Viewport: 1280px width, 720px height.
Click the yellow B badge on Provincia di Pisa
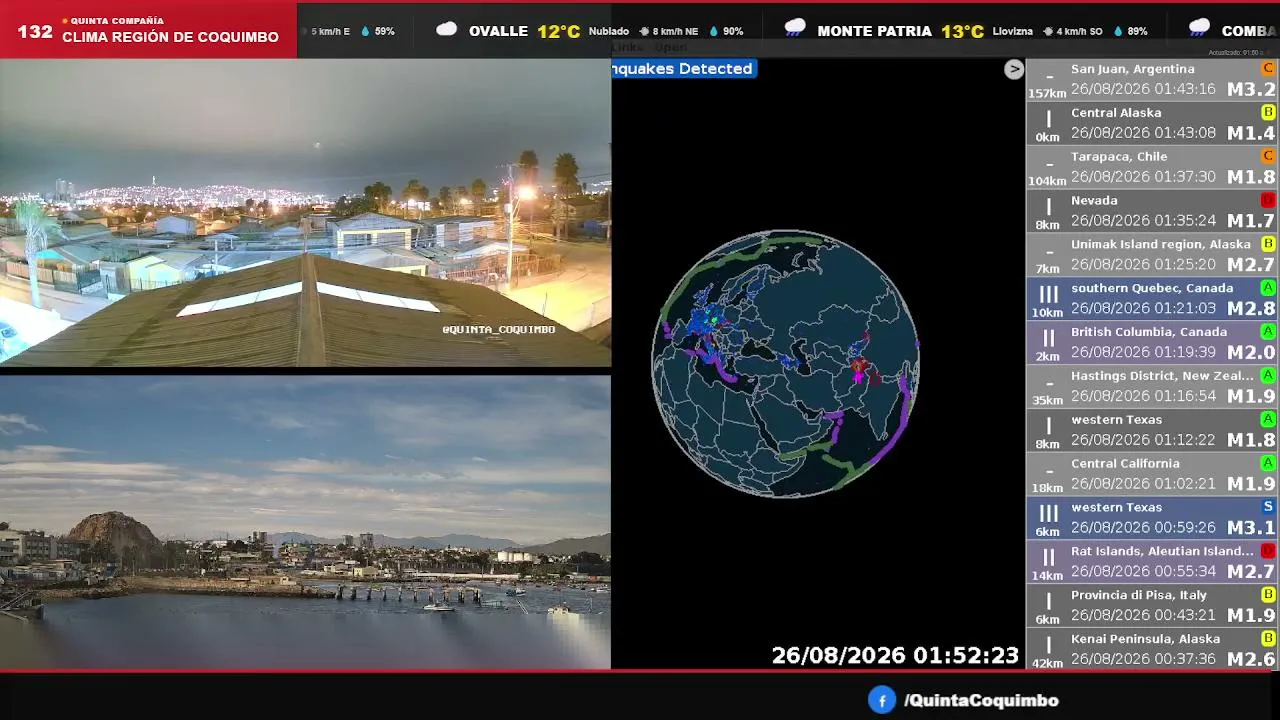tap(1268, 595)
